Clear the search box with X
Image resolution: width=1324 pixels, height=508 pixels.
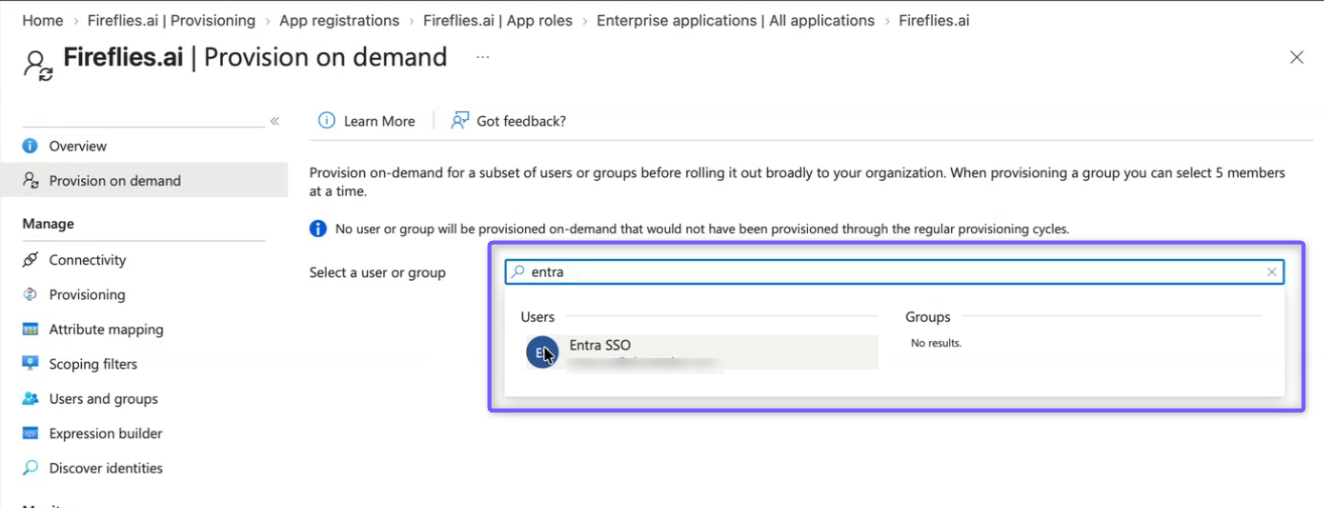(1271, 272)
